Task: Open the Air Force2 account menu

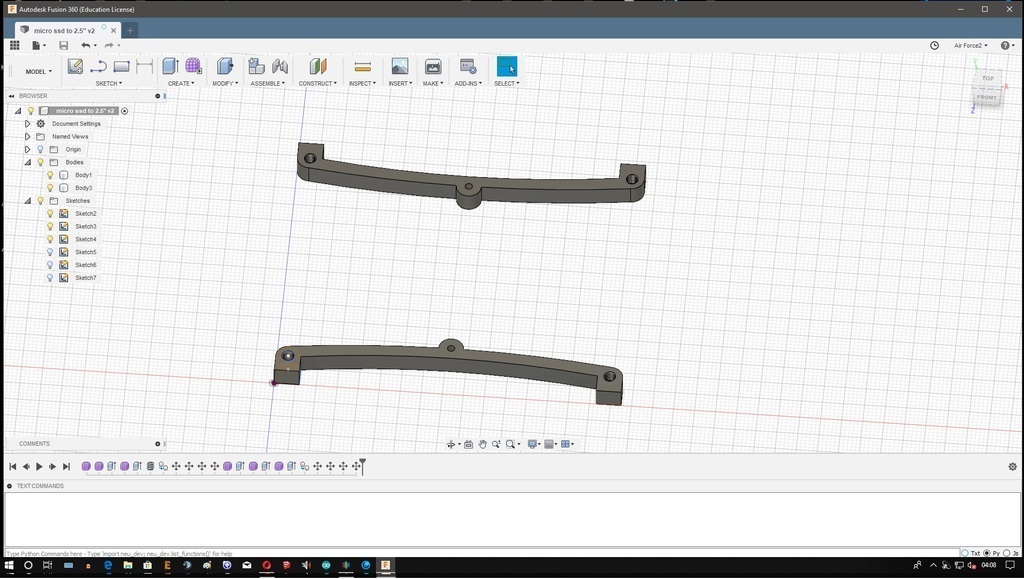Action: (970, 45)
